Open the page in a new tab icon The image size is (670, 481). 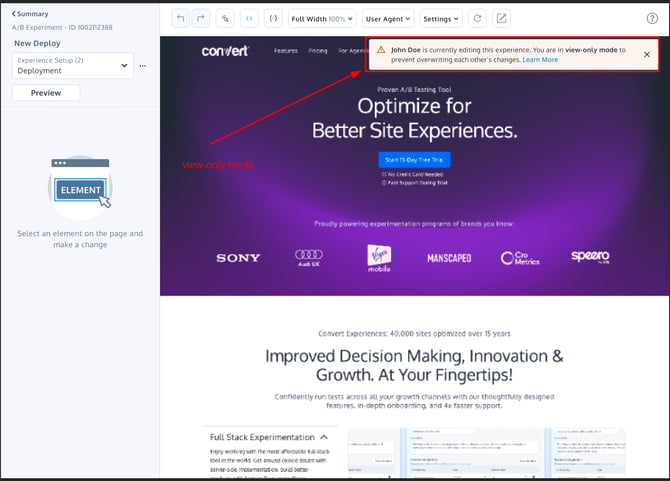tap(502, 18)
